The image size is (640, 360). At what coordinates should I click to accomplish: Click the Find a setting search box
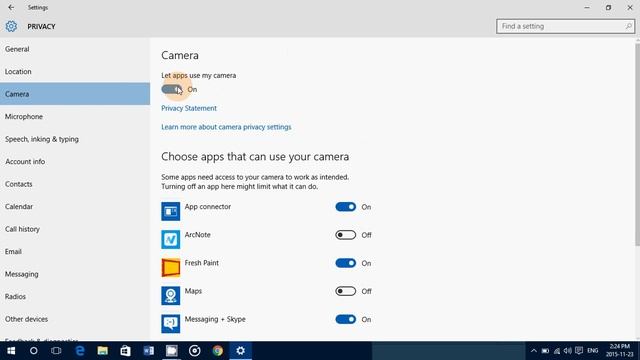coord(565,26)
